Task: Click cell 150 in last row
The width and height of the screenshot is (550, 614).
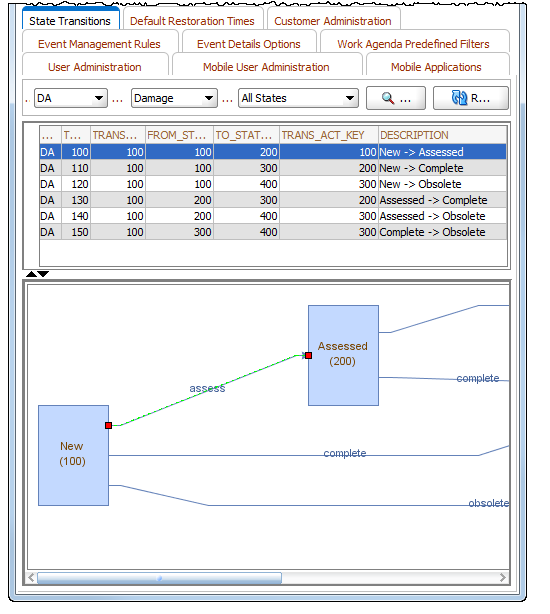Action: tap(76, 232)
